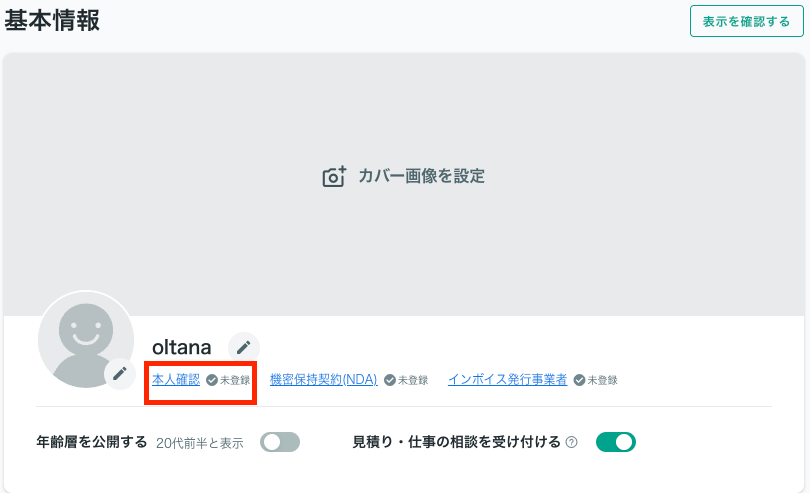Follow the インボイス発行事業者 link
Image resolution: width=810 pixels, height=493 pixels.
click(508, 380)
